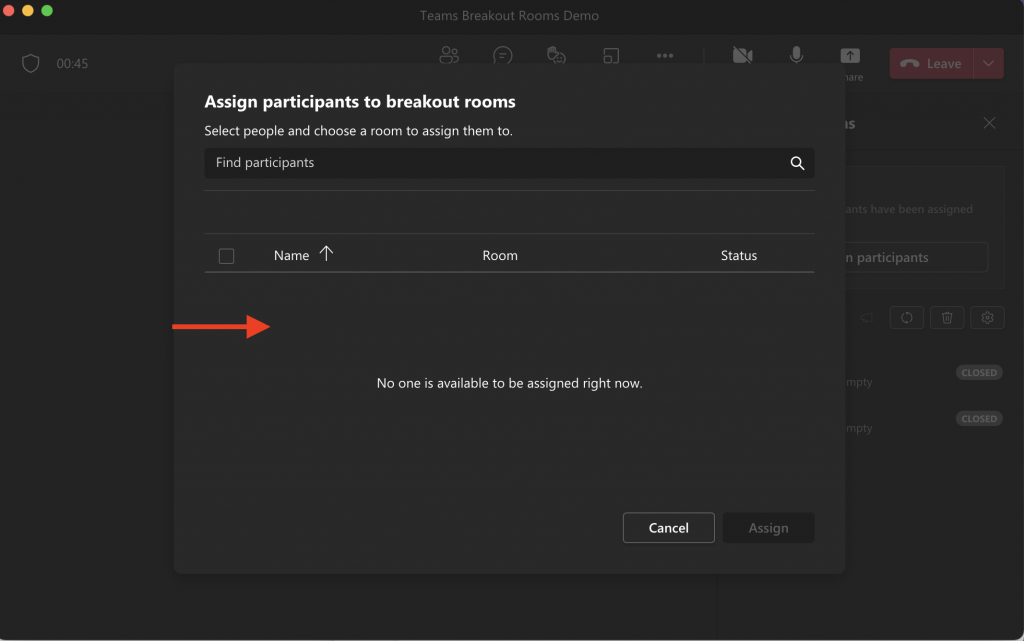Mute the microphone
The image size is (1024, 641).
coord(796,56)
